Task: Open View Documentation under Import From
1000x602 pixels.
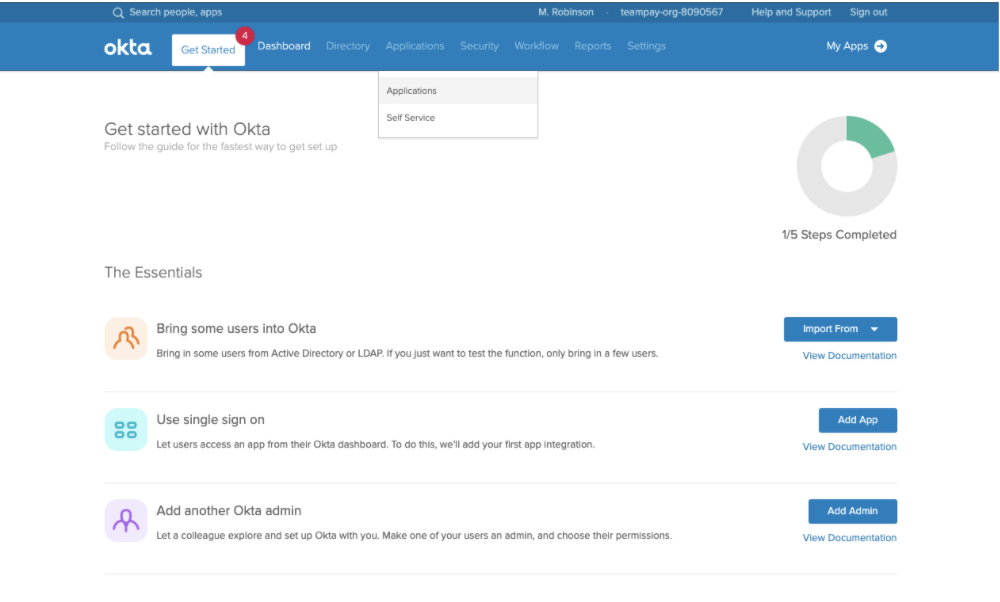Action: point(849,355)
